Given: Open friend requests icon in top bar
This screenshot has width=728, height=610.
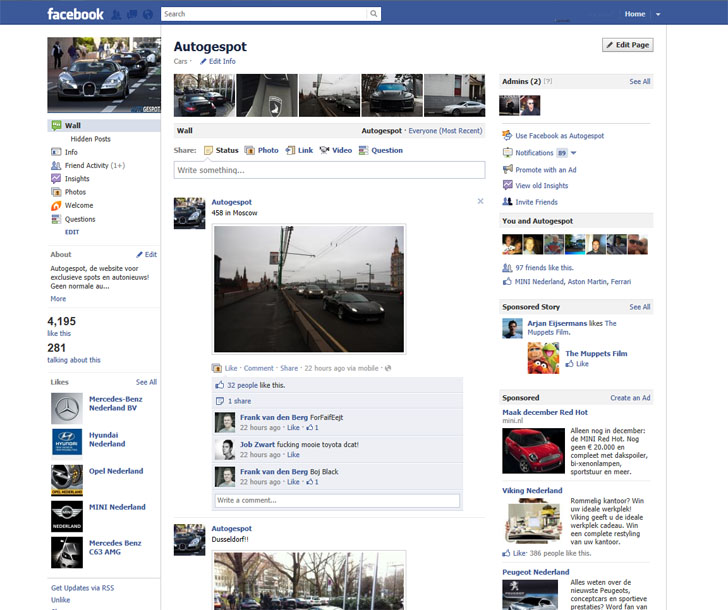Looking at the screenshot, I should 116,14.
